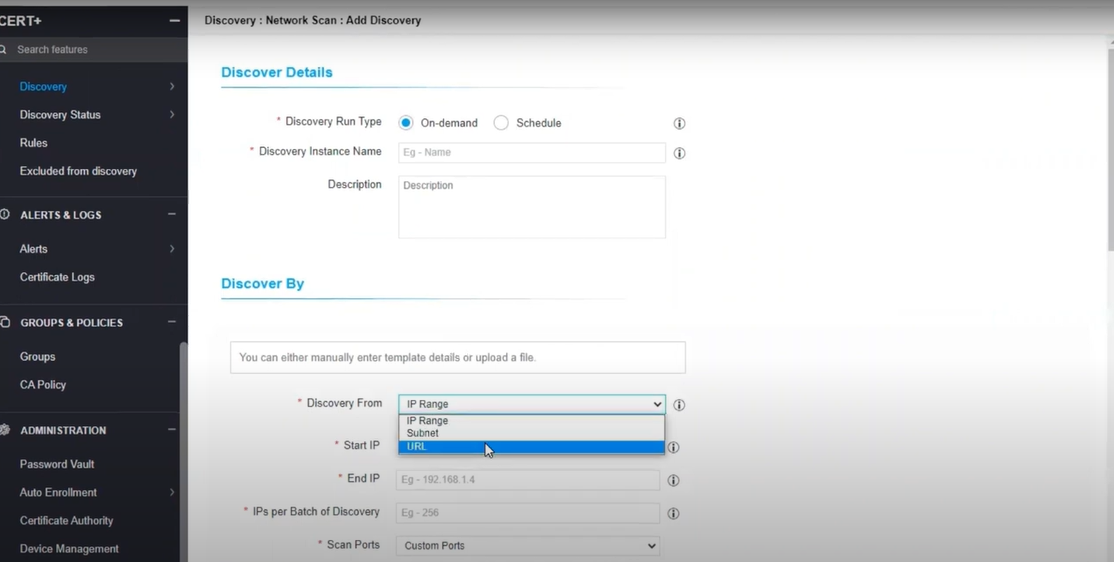Click info icon beside Start IP field

pos(674,448)
